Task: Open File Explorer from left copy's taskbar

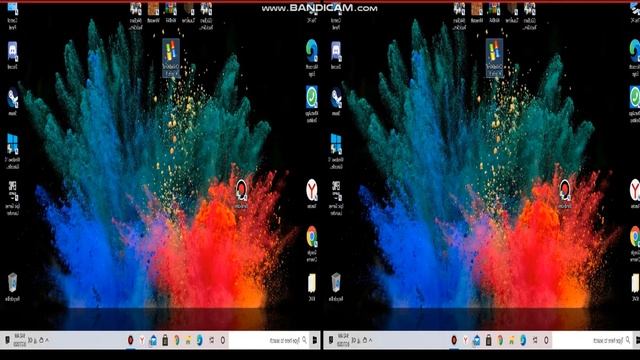Action: 188,340
